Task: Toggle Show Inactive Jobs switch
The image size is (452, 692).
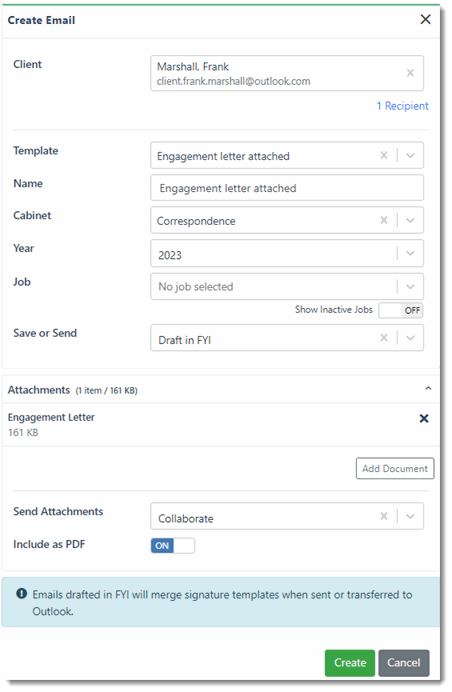Action: click(x=400, y=310)
